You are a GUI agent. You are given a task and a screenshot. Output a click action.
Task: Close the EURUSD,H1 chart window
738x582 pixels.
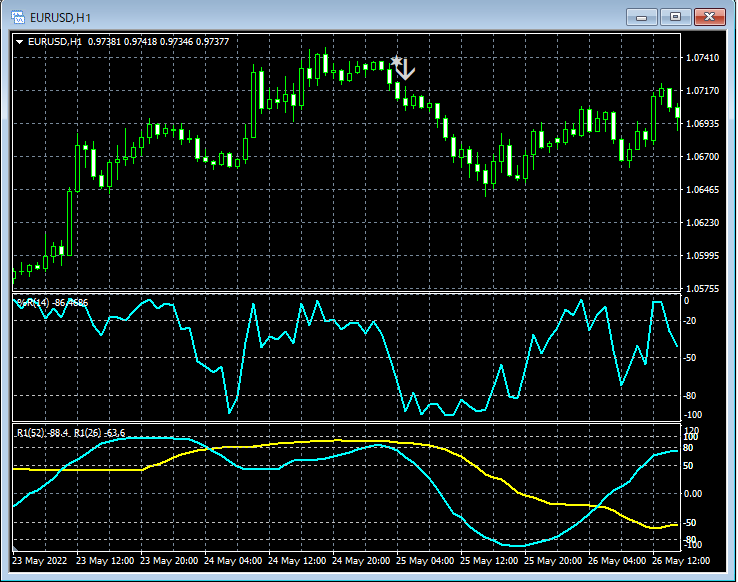[709, 17]
